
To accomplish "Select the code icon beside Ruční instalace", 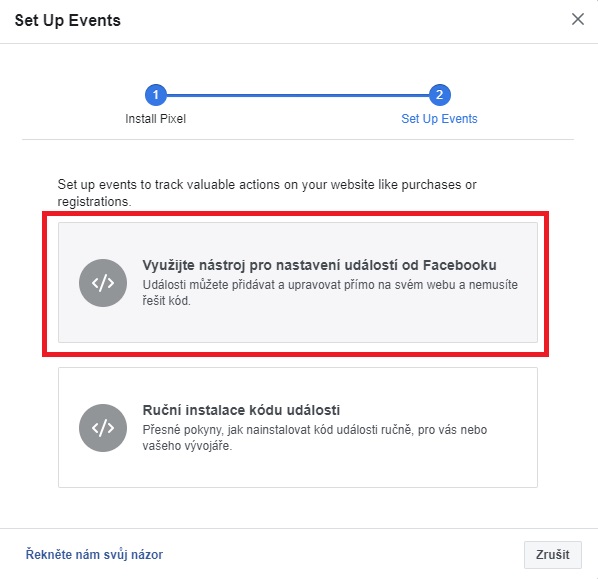I will 103,428.
